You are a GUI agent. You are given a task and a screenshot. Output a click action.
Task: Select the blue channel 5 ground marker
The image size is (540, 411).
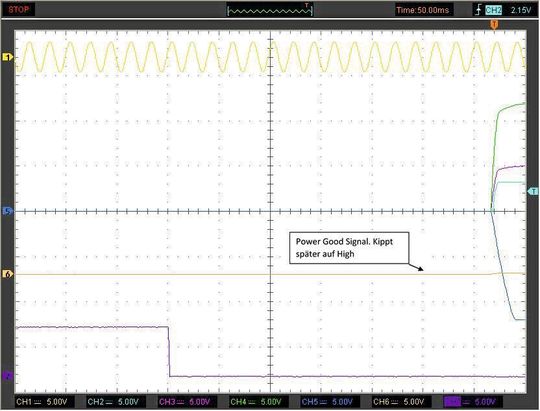pos(7,211)
